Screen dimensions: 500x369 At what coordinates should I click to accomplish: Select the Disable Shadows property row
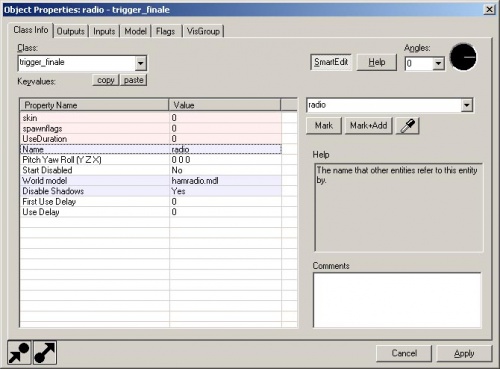coord(151,191)
